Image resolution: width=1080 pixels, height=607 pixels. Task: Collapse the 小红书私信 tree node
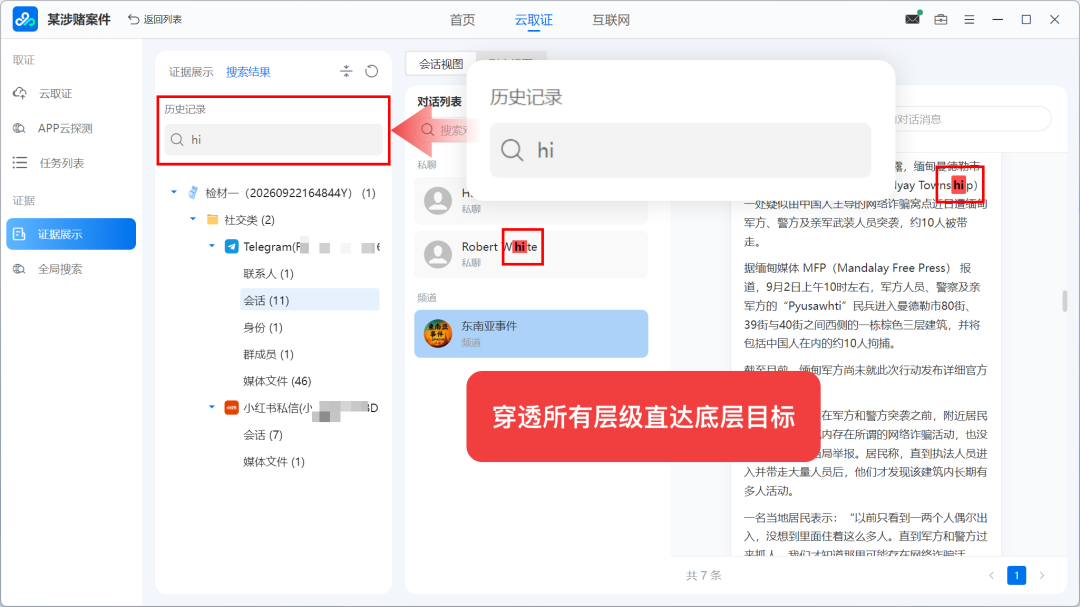tap(211, 407)
